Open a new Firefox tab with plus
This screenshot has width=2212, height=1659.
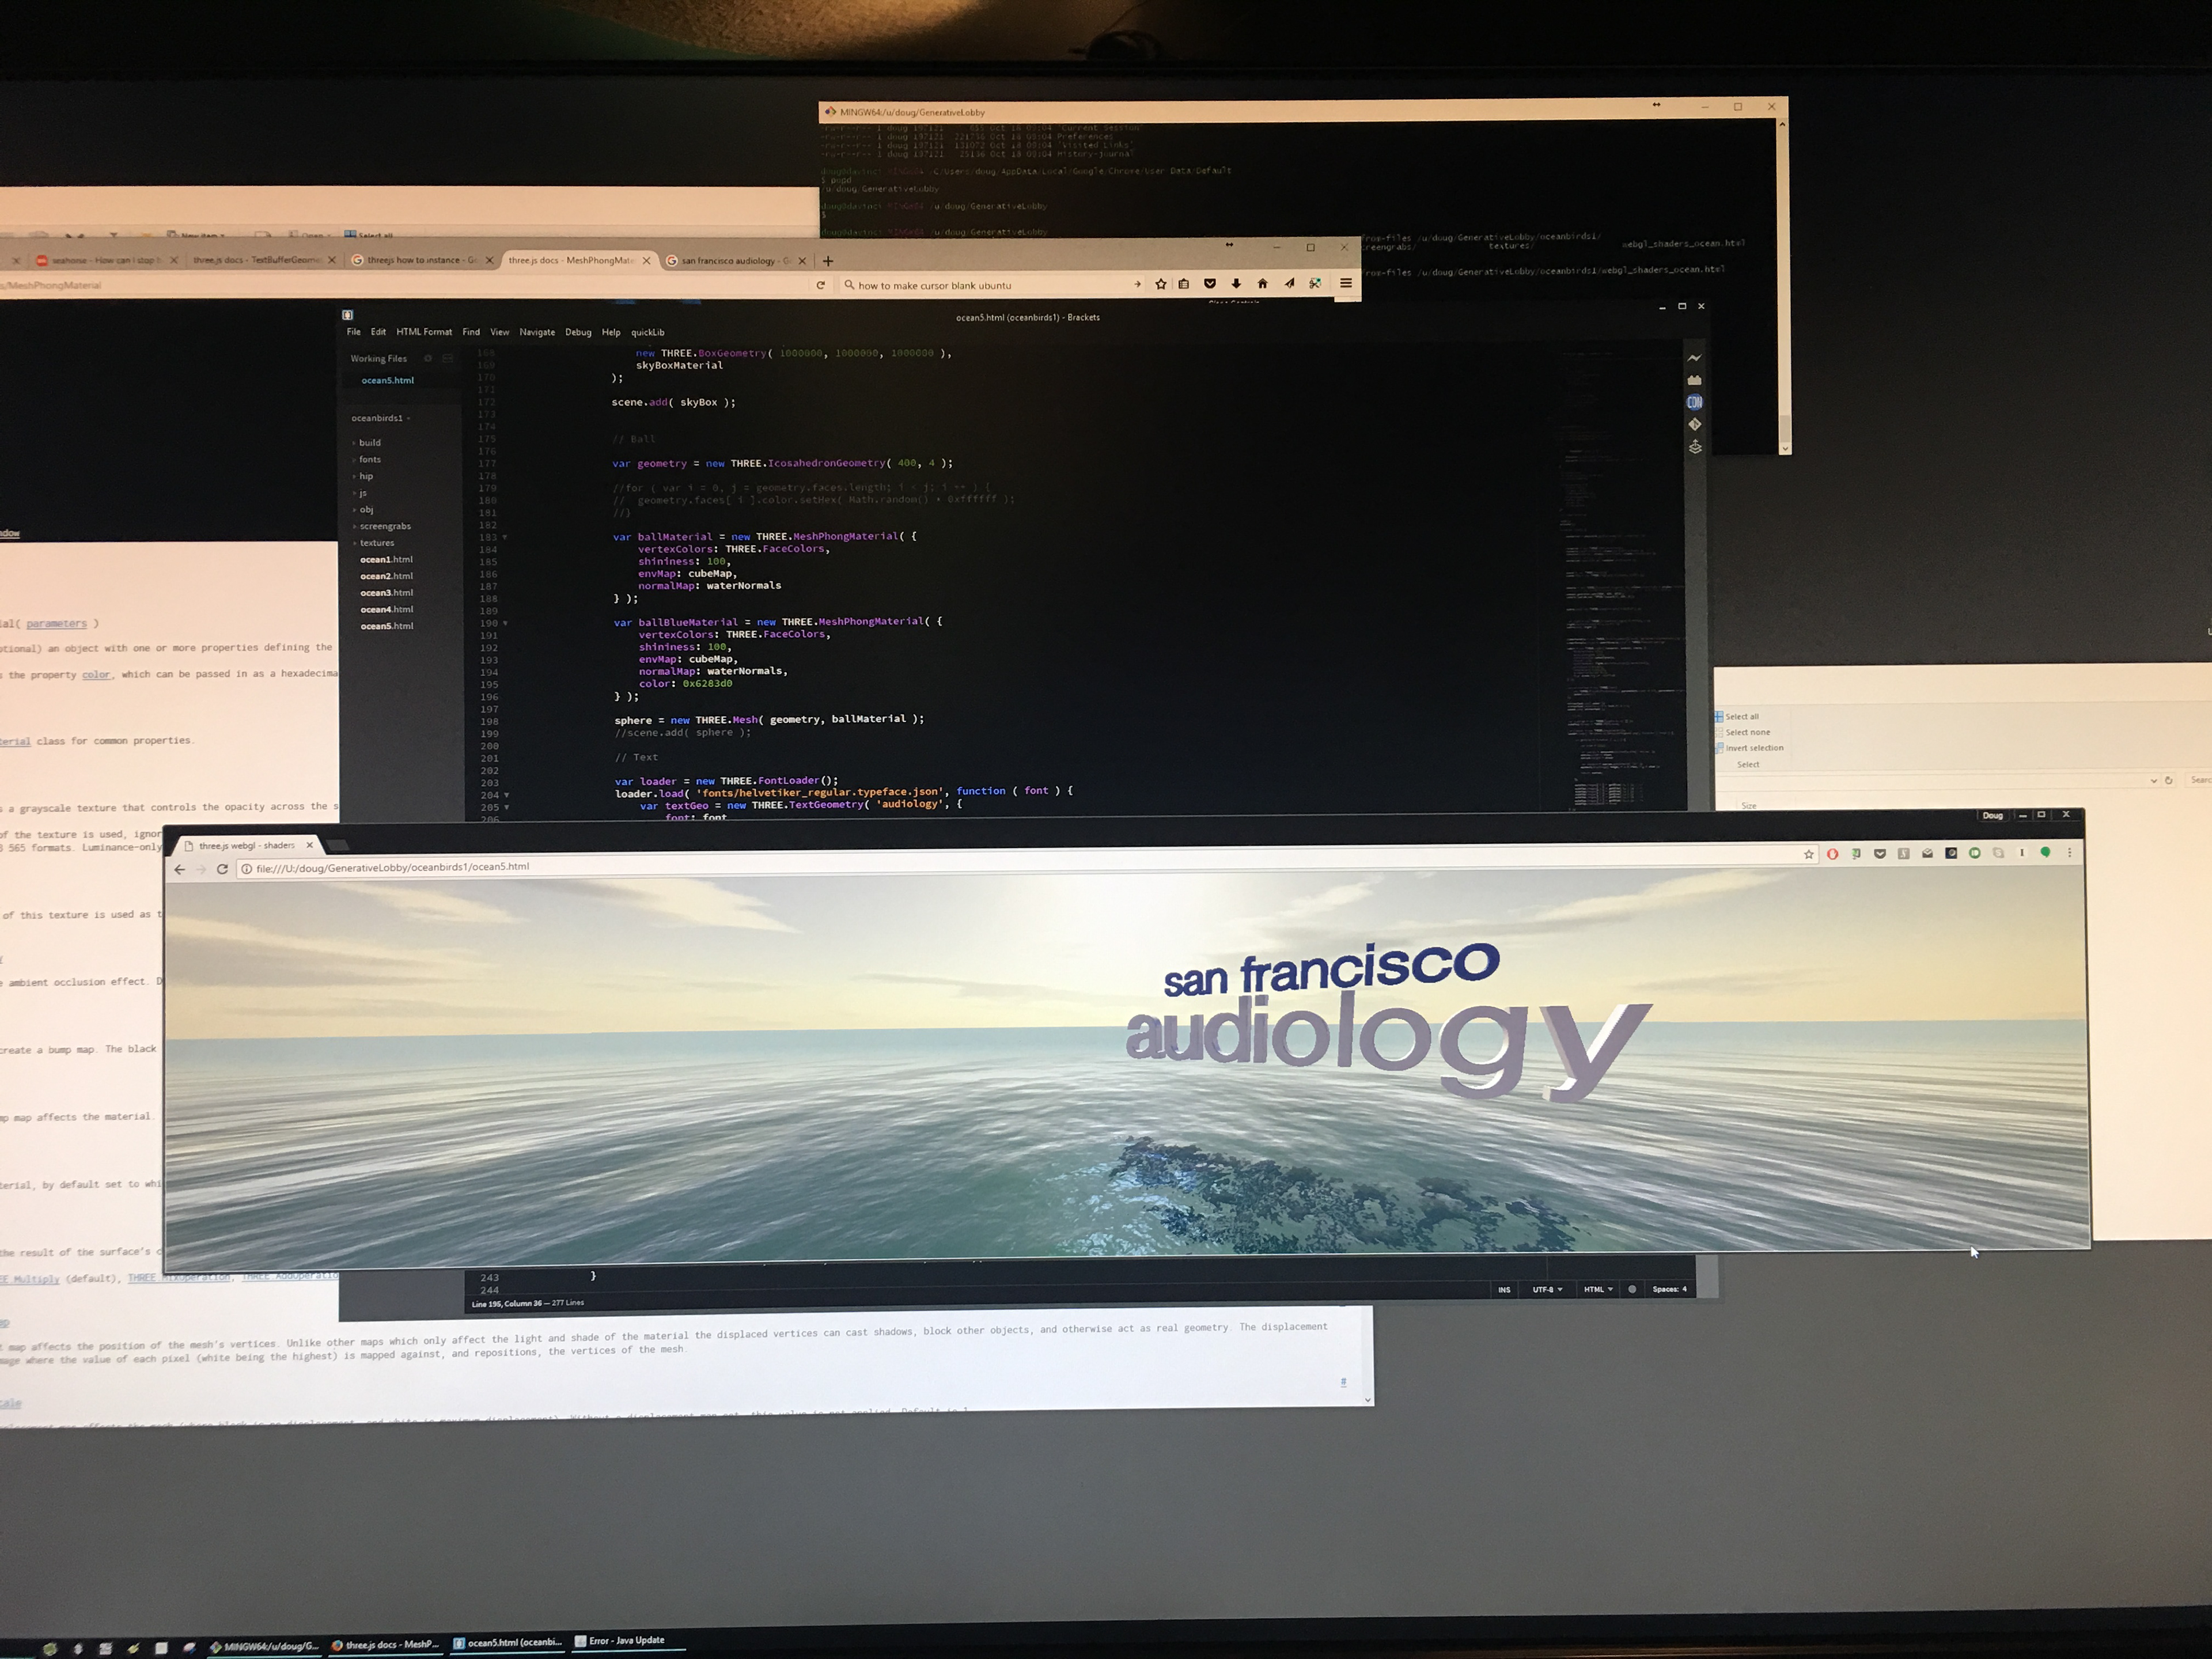point(827,261)
